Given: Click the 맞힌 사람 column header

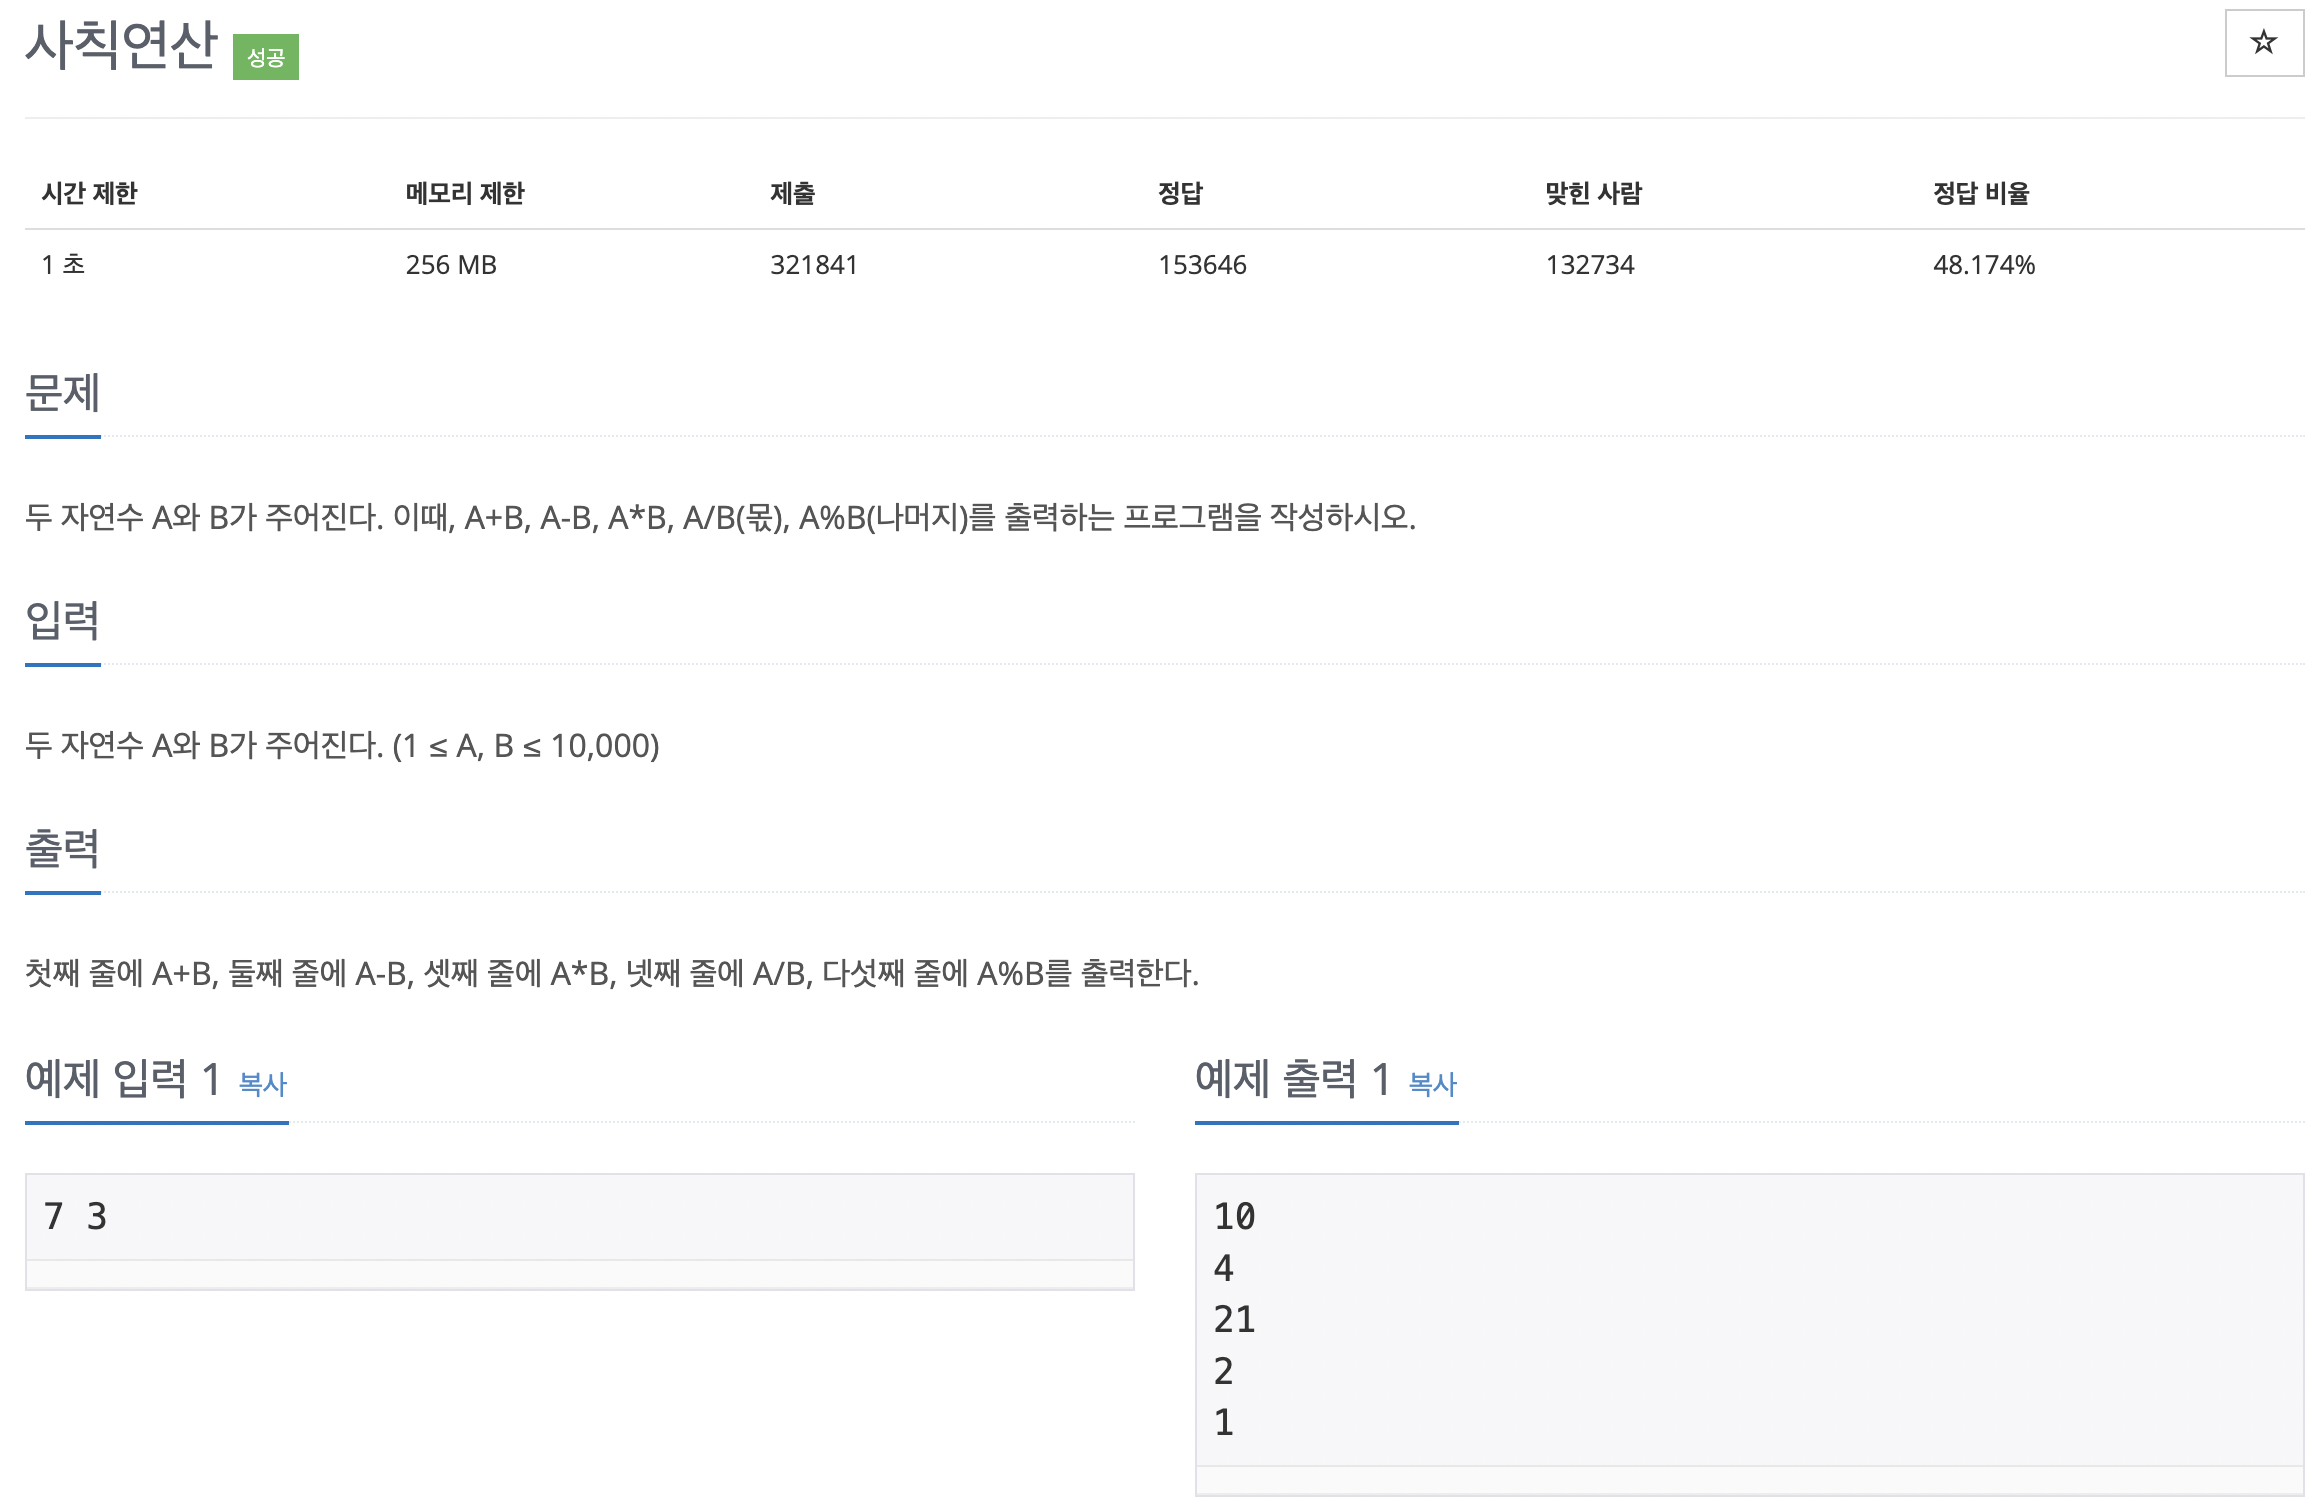Looking at the screenshot, I should pyautogui.click(x=1594, y=193).
